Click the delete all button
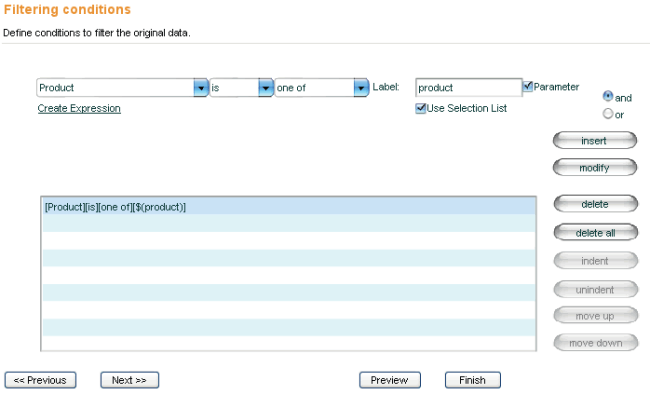Screen dimensions: 650x394 pyautogui.click(x=595, y=233)
